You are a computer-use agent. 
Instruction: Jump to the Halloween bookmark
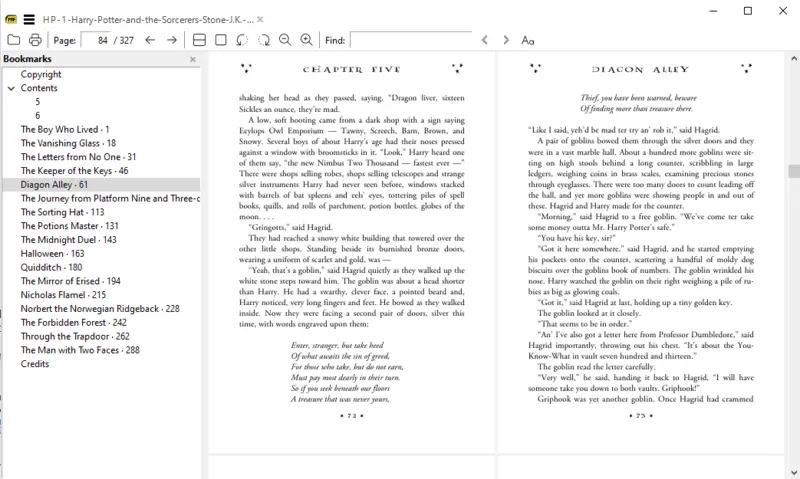point(52,253)
